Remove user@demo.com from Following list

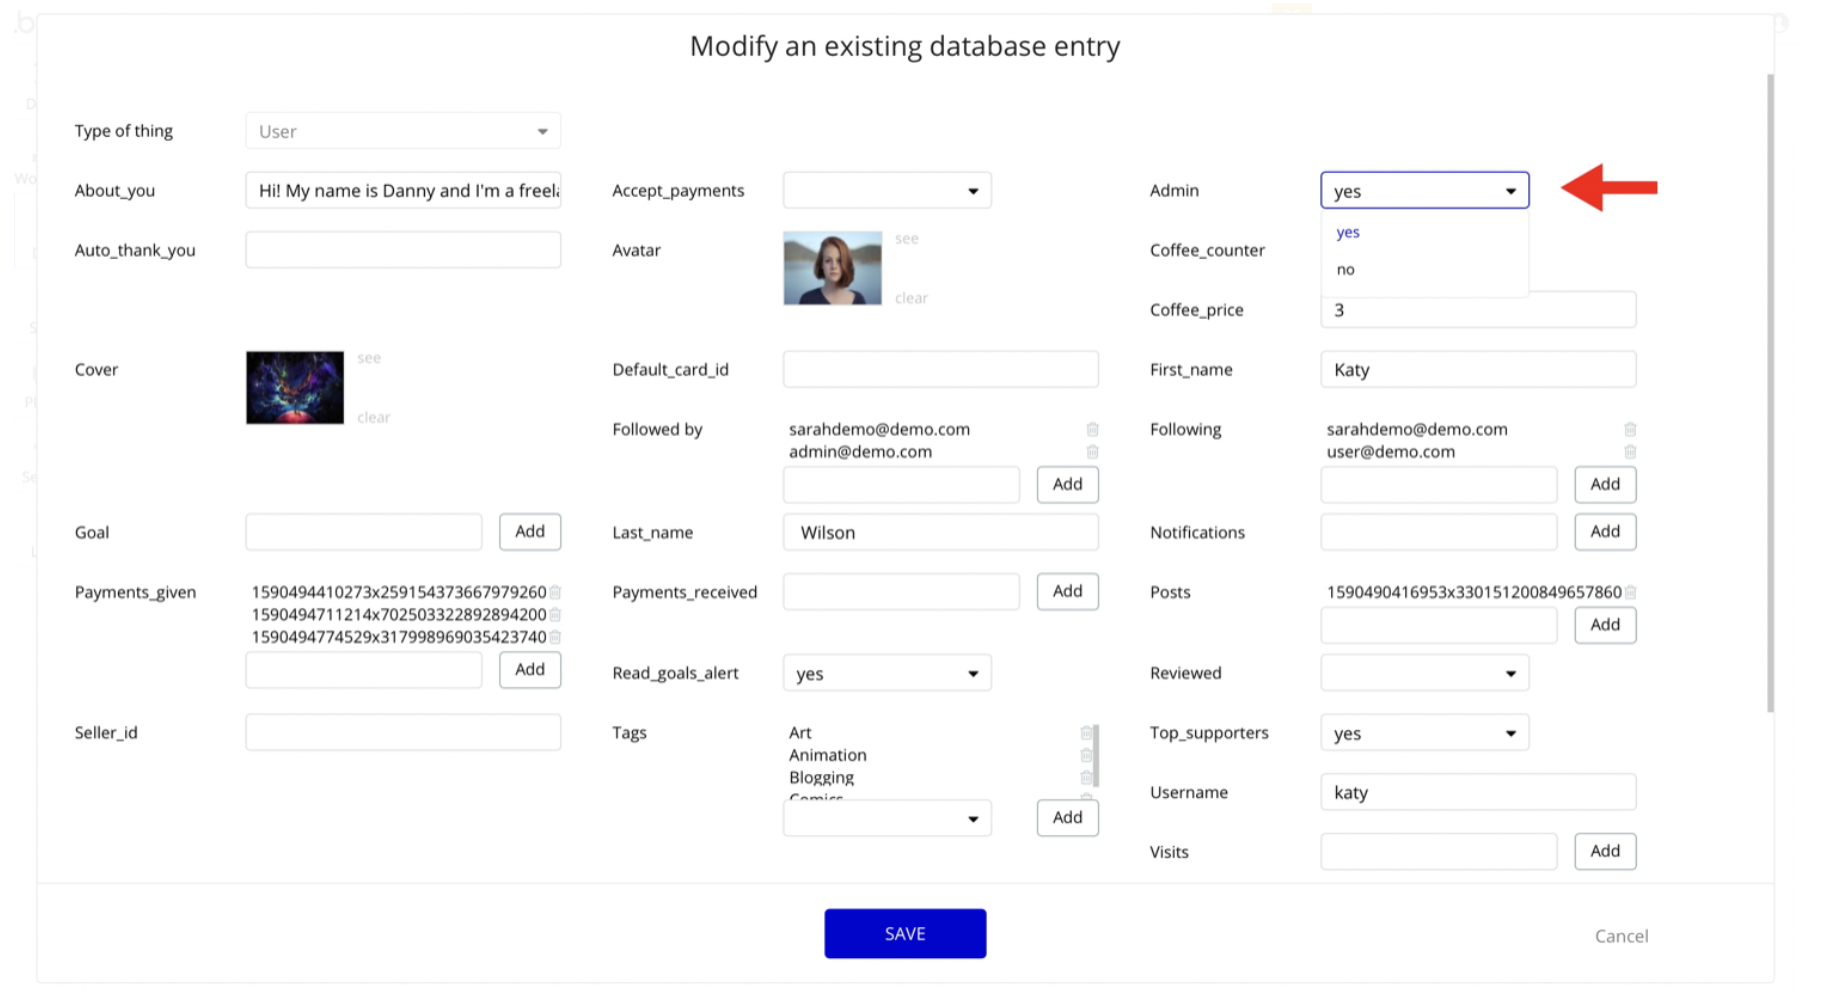[1630, 452]
